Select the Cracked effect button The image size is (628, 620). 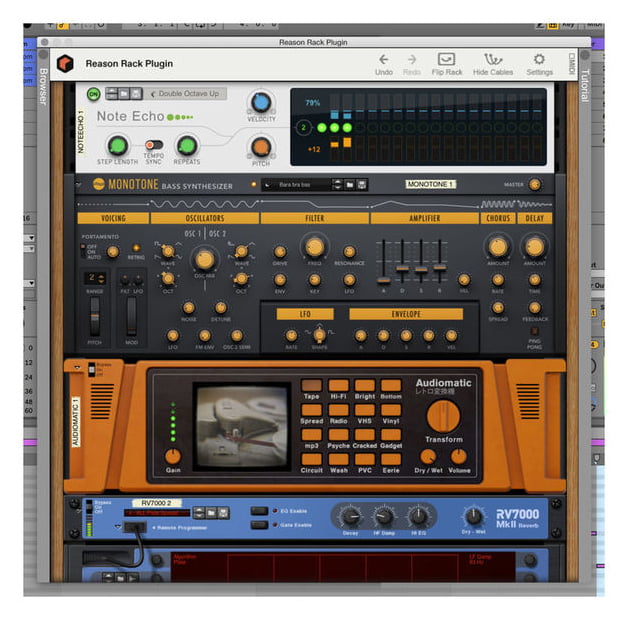pyautogui.click(x=364, y=435)
